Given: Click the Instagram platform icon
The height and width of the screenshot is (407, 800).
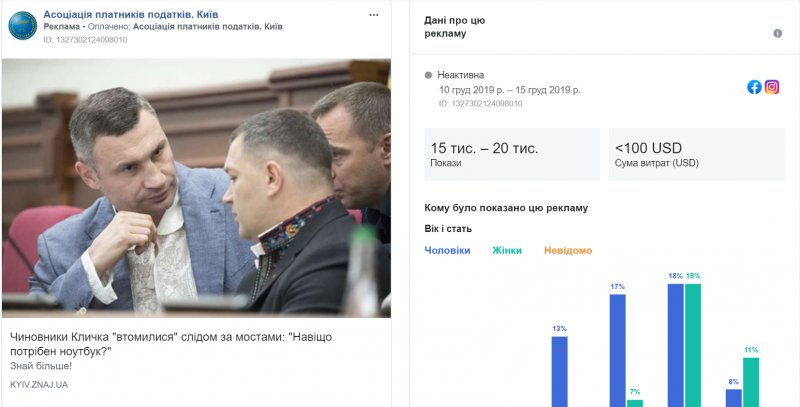Looking at the screenshot, I should [772, 87].
